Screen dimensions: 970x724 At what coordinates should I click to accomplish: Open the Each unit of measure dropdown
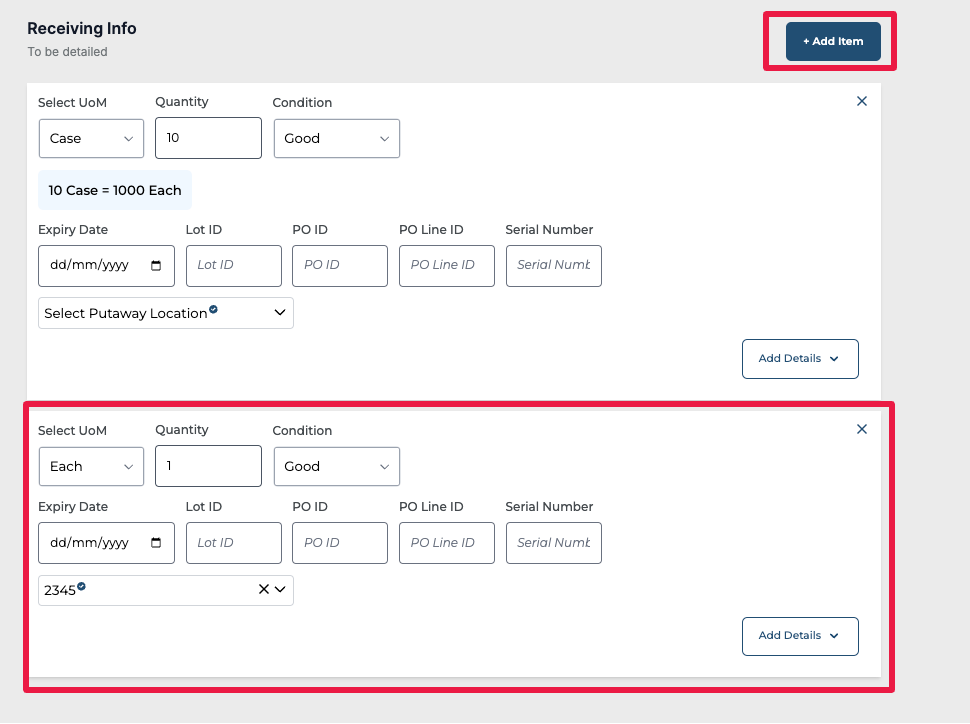coord(91,467)
